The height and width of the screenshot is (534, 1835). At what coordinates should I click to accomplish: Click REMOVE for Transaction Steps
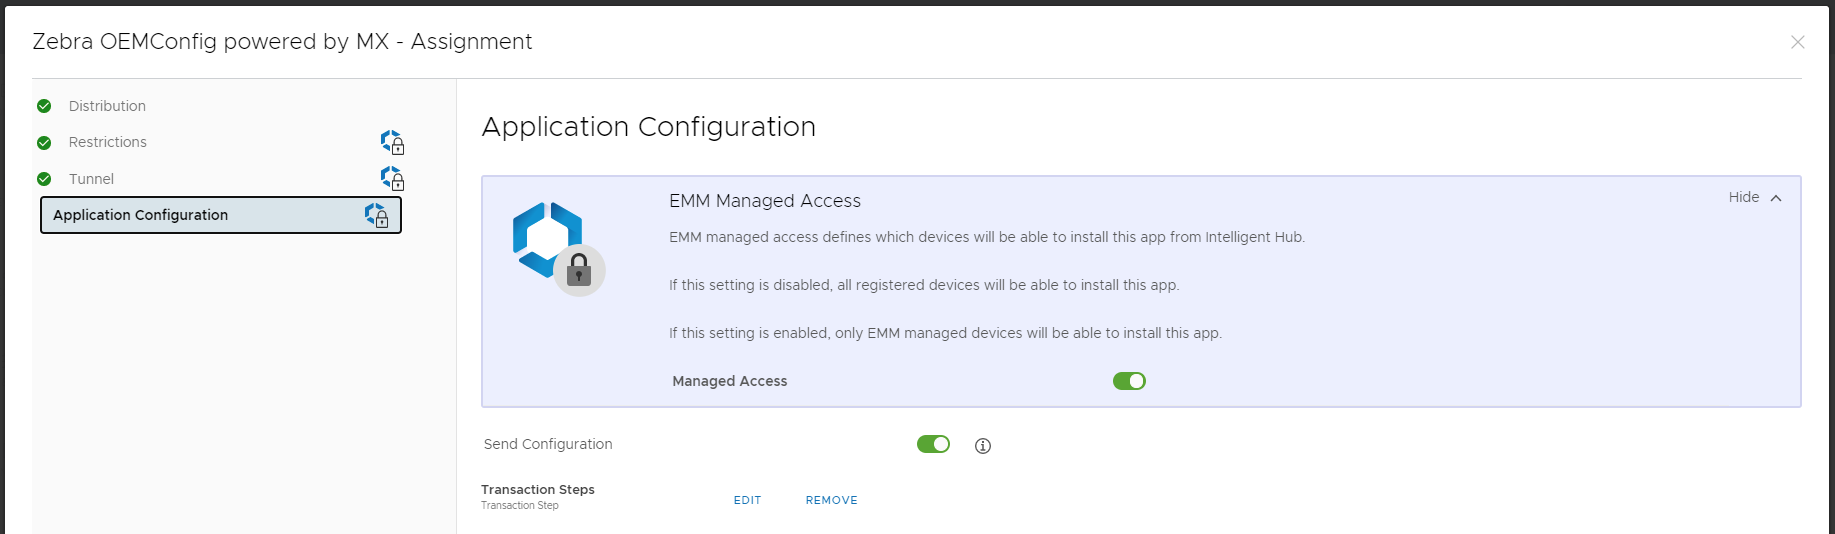pos(831,500)
